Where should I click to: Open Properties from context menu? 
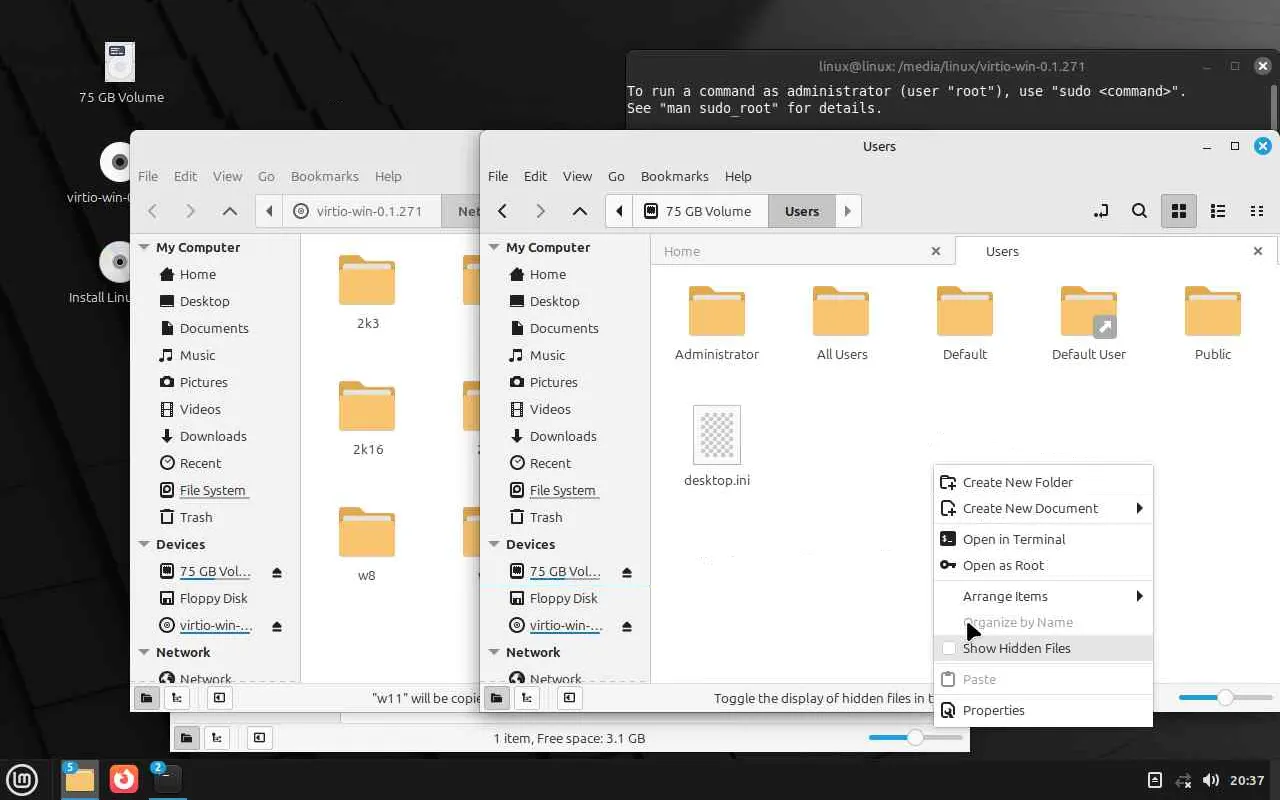pyautogui.click(x=1043, y=710)
